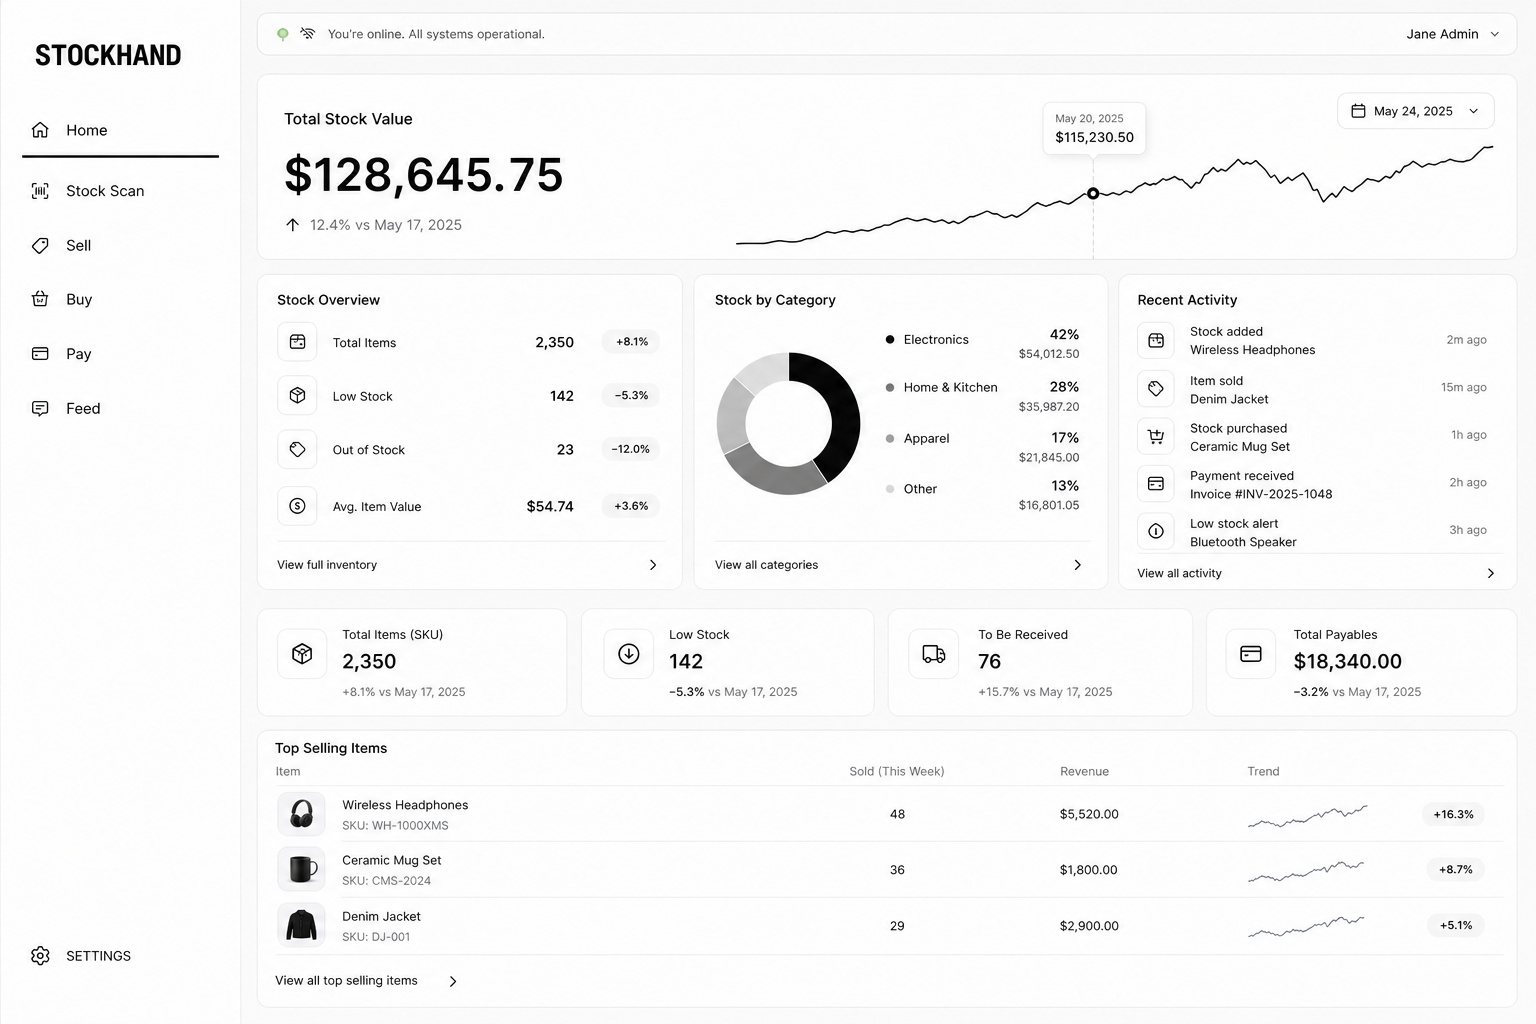Click the Avg. Item Value dollar icon
Screen dimensions: 1536x1024
click(297, 506)
